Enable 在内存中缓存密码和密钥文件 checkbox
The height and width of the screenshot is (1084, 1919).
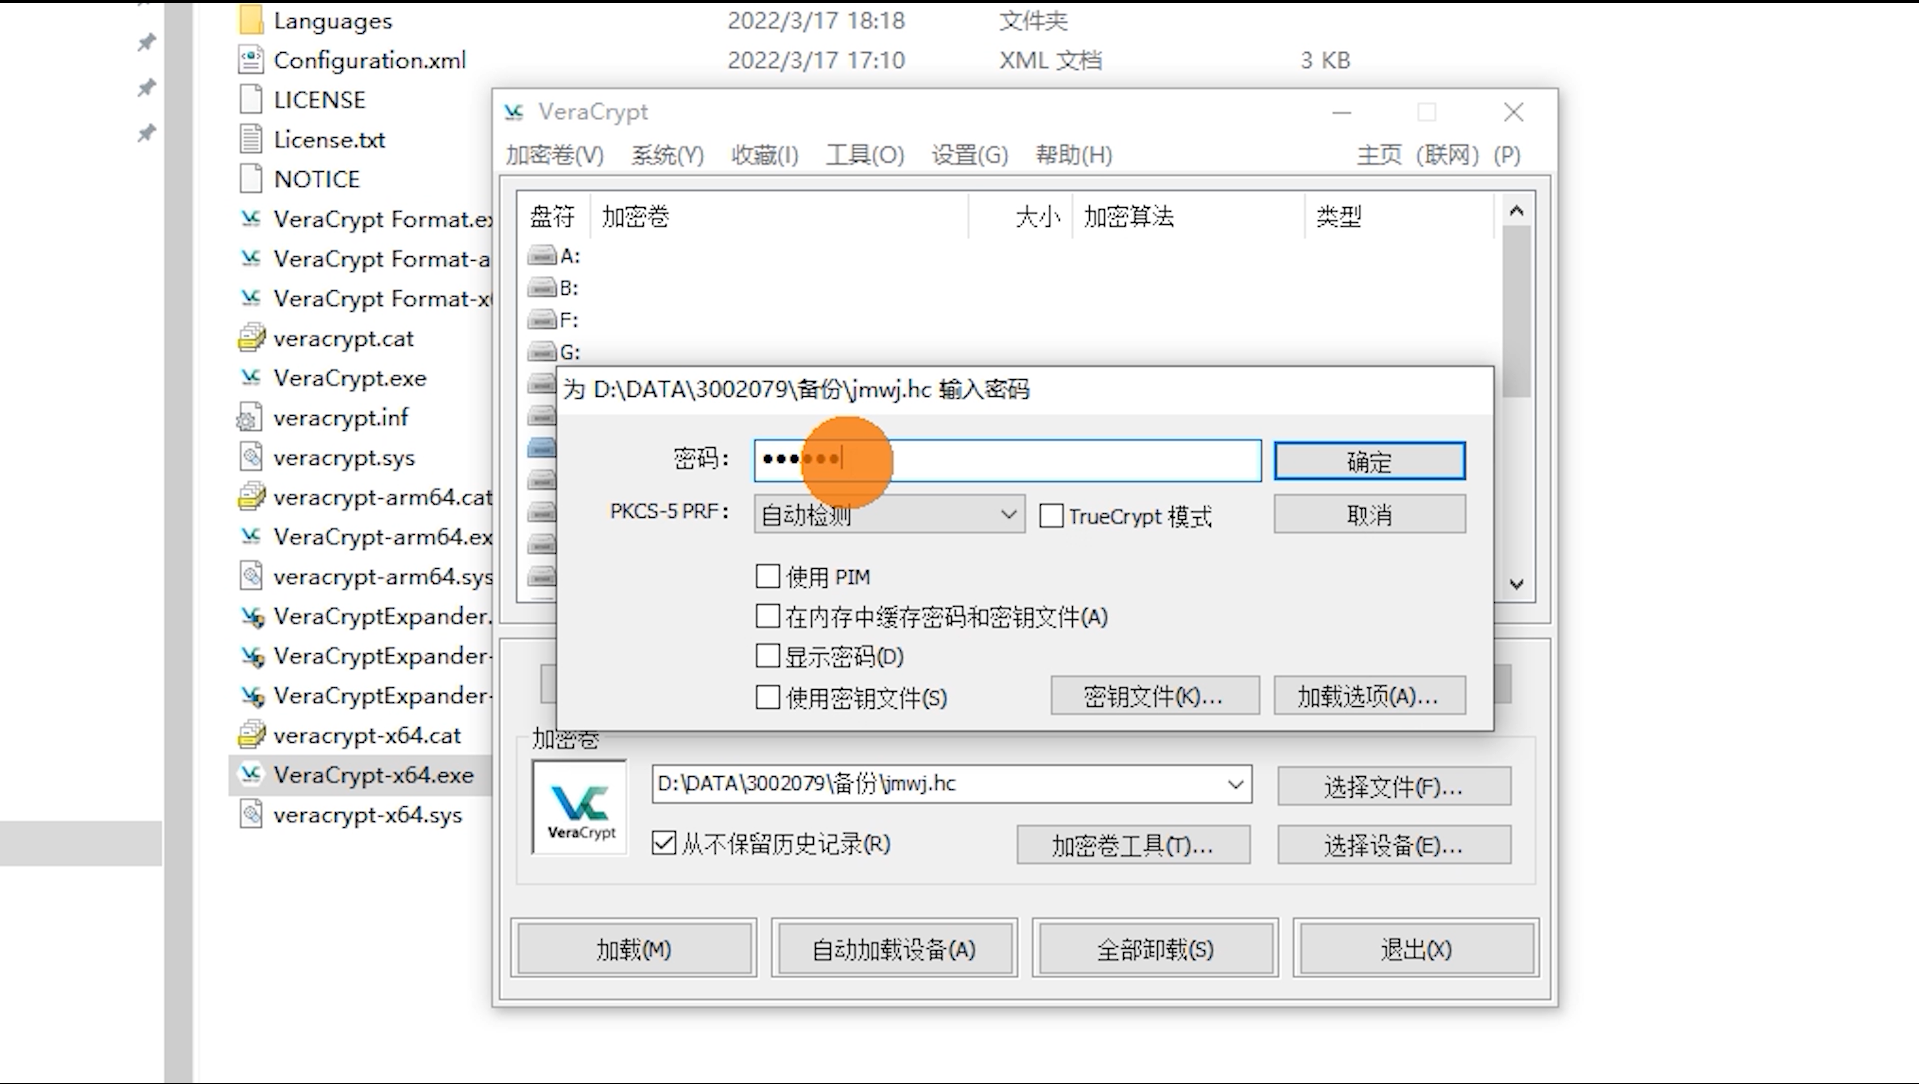[768, 616]
